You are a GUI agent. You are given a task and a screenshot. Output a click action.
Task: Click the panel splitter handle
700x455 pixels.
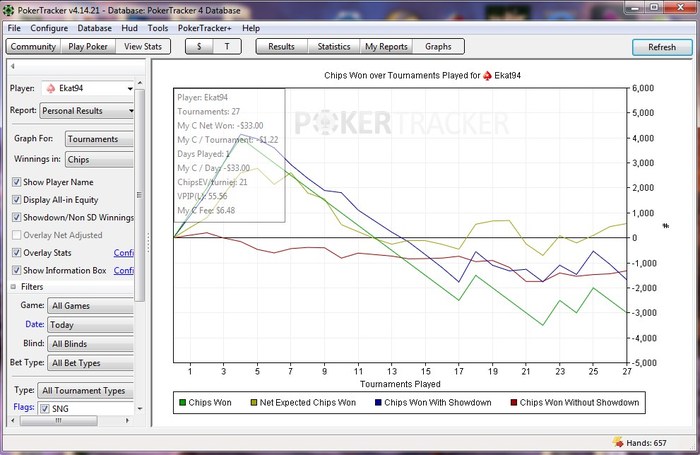click(148, 242)
